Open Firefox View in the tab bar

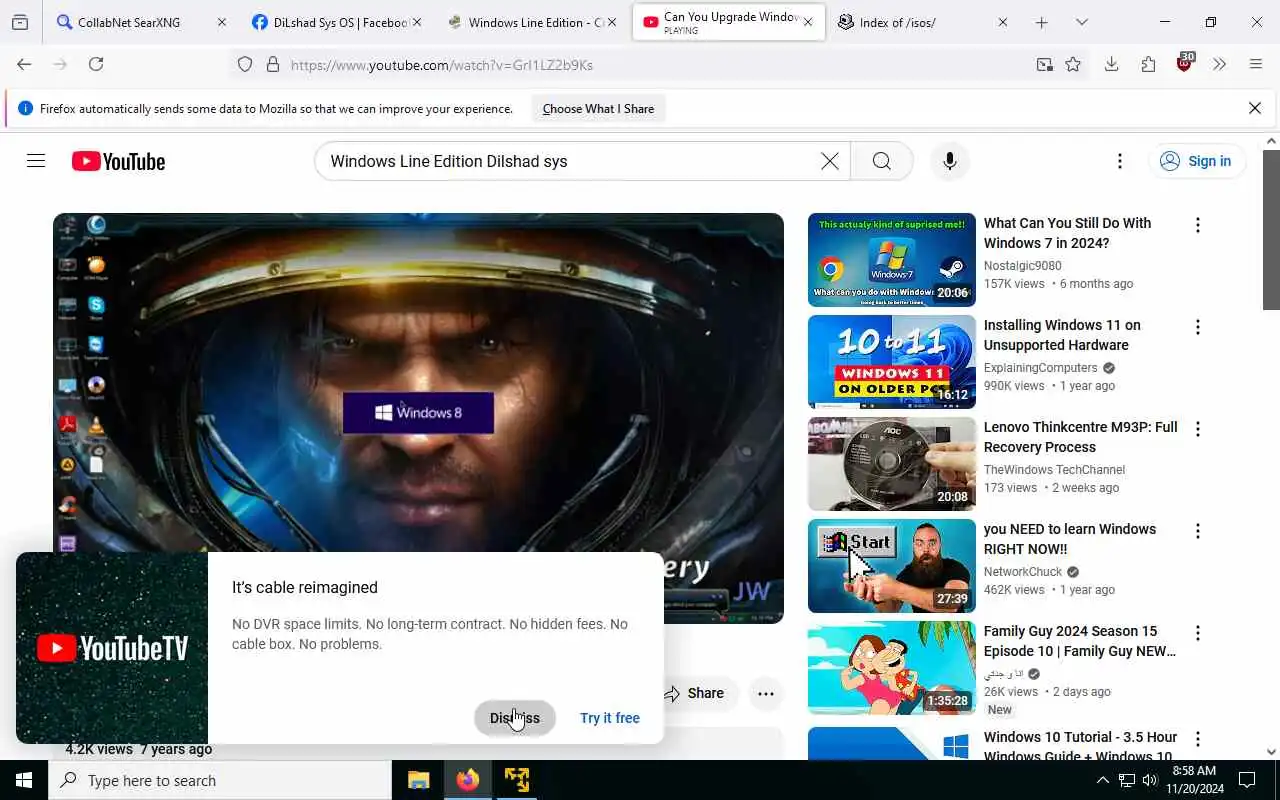pos(20,22)
